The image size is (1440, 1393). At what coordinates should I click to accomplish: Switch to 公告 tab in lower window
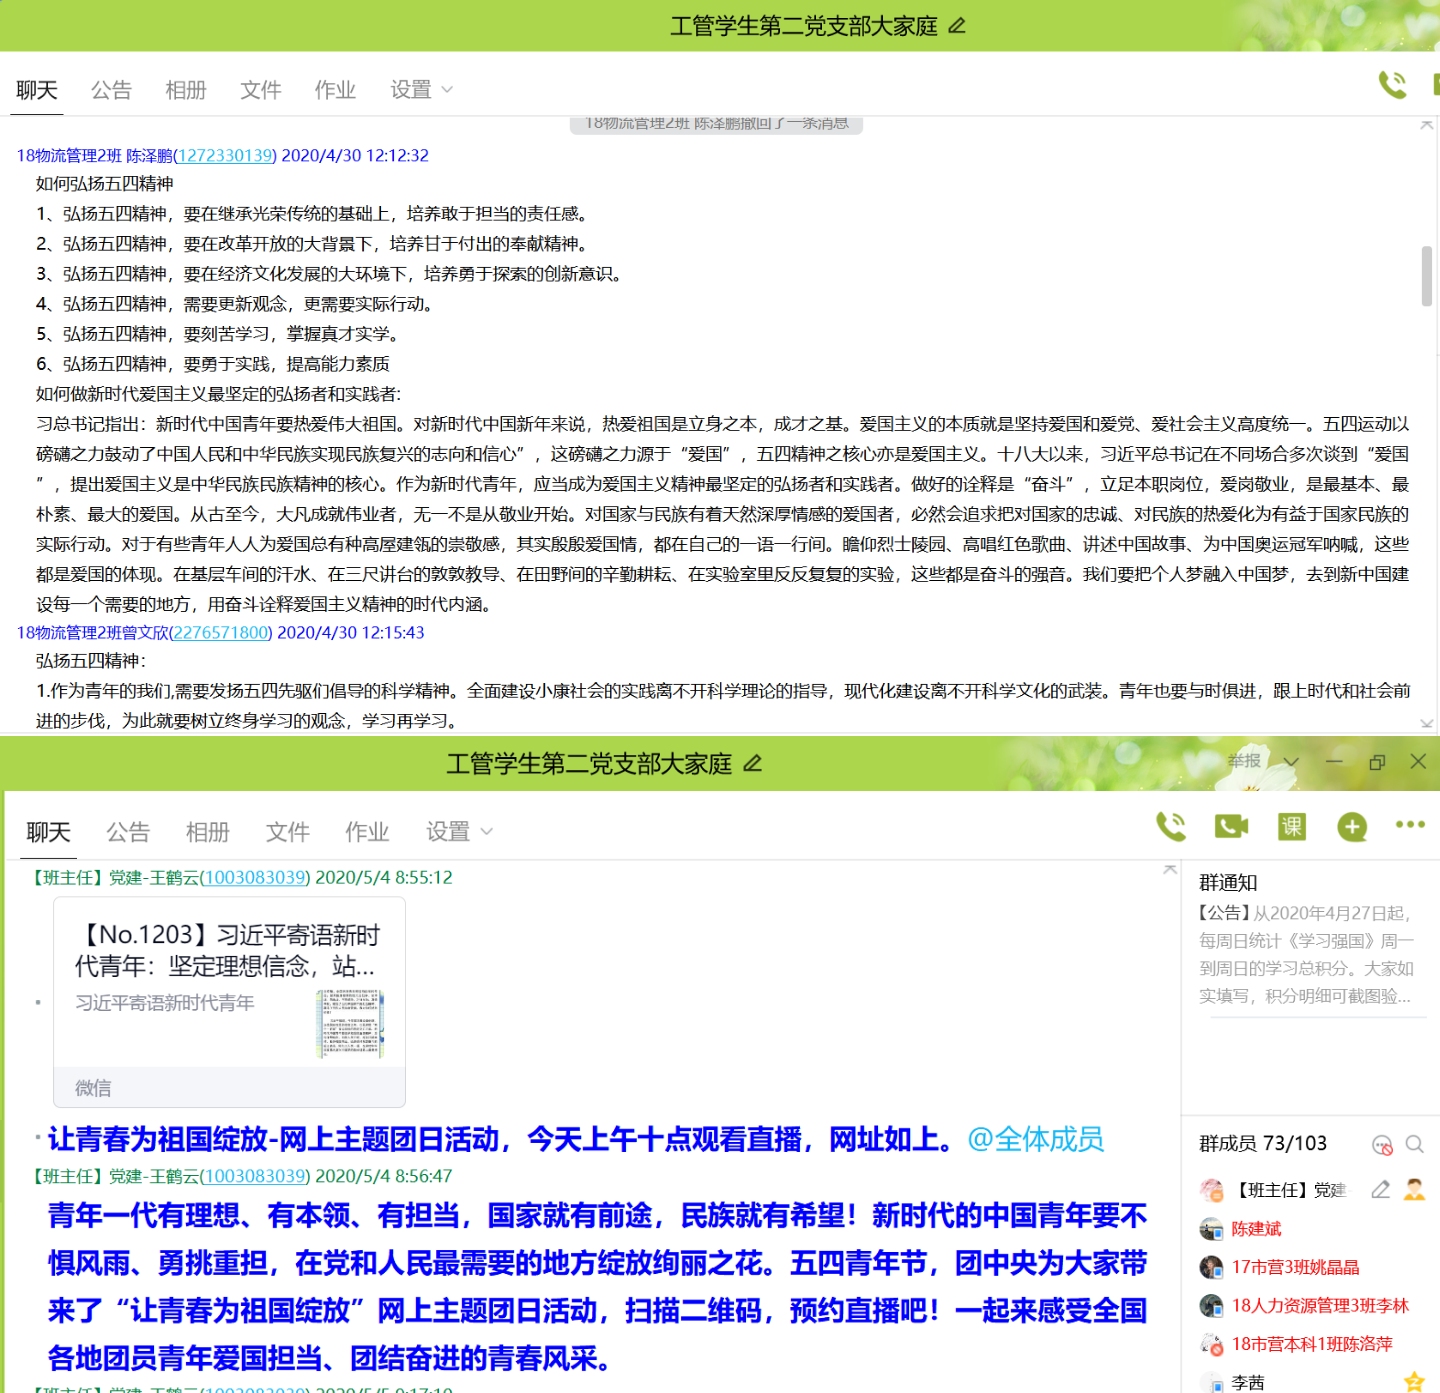[x=128, y=832]
